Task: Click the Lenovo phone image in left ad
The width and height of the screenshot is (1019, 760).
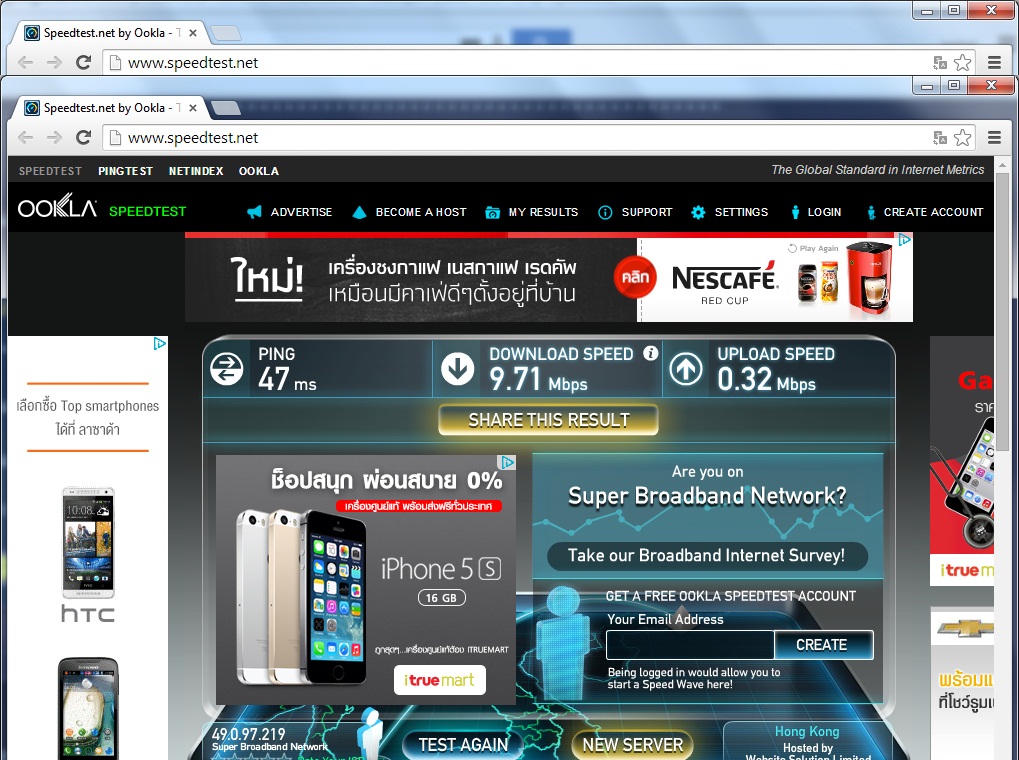Action: [x=88, y=709]
